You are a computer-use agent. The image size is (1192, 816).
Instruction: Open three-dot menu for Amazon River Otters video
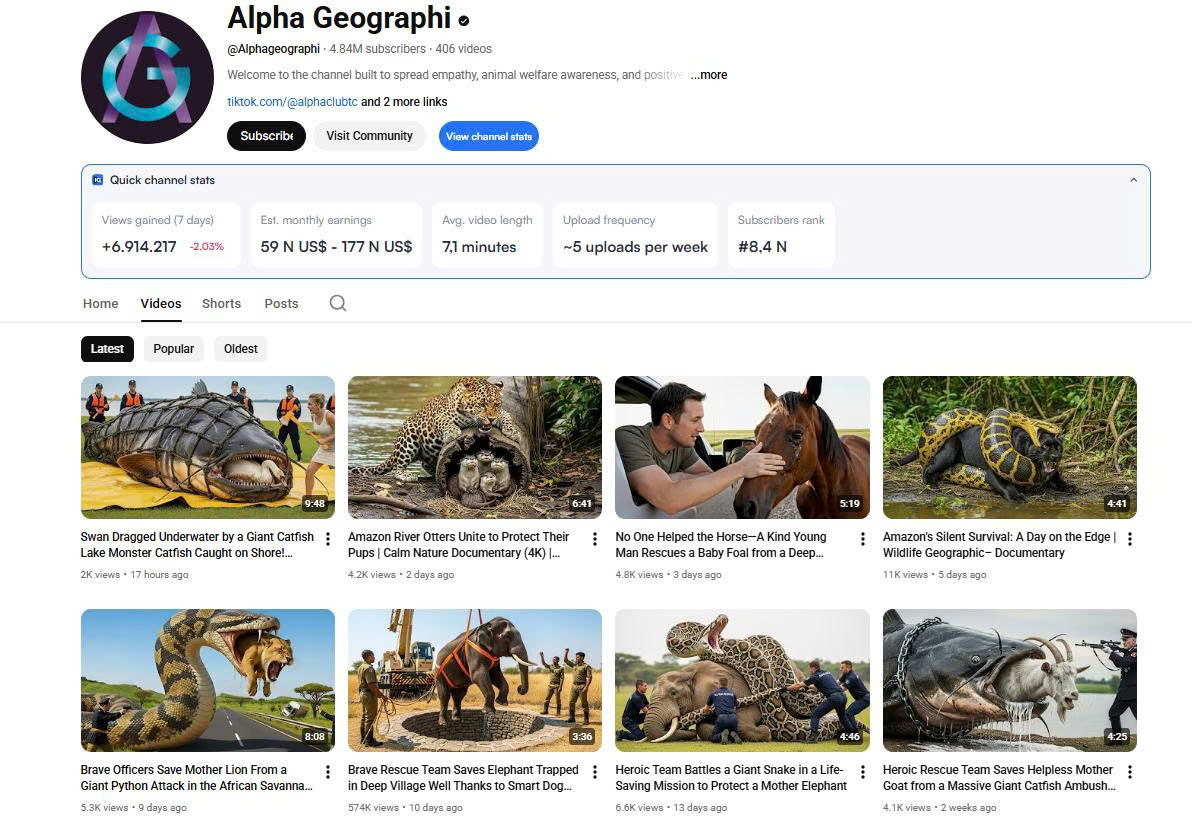595,539
